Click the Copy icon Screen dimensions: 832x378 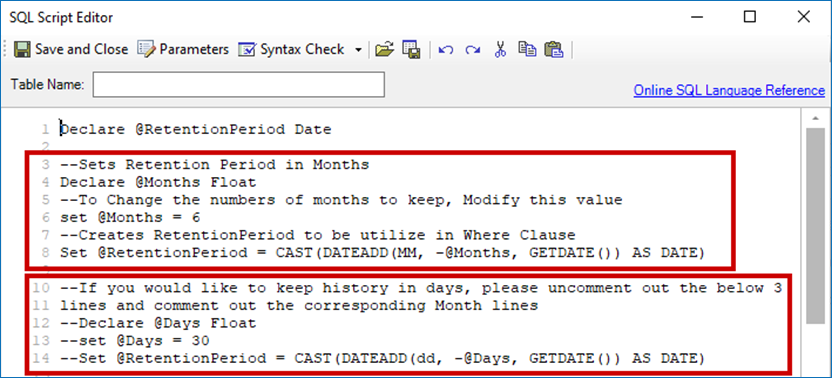(527, 49)
